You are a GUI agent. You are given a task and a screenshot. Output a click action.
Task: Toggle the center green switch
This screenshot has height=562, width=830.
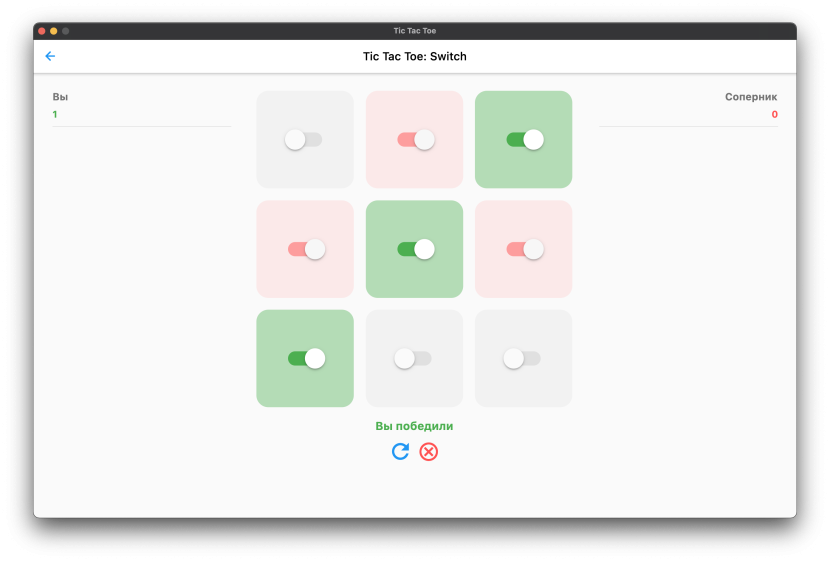[x=415, y=249]
